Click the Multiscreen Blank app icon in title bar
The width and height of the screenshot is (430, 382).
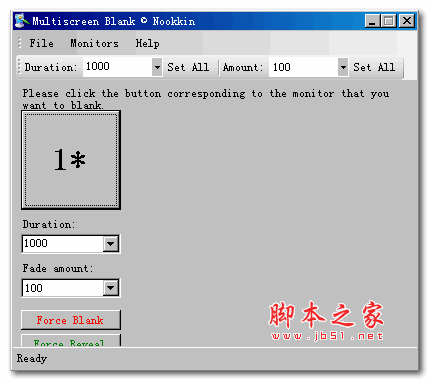pos(22,21)
